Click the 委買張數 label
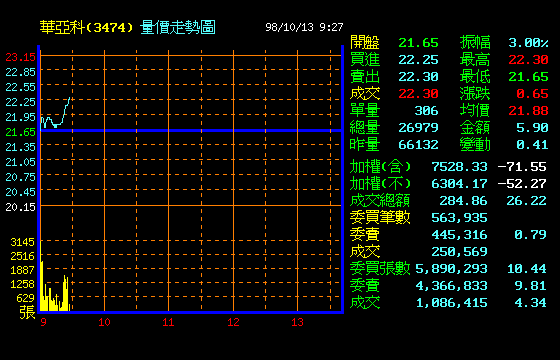Image resolution: width=560 pixels, height=360 pixels. coord(380,269)
